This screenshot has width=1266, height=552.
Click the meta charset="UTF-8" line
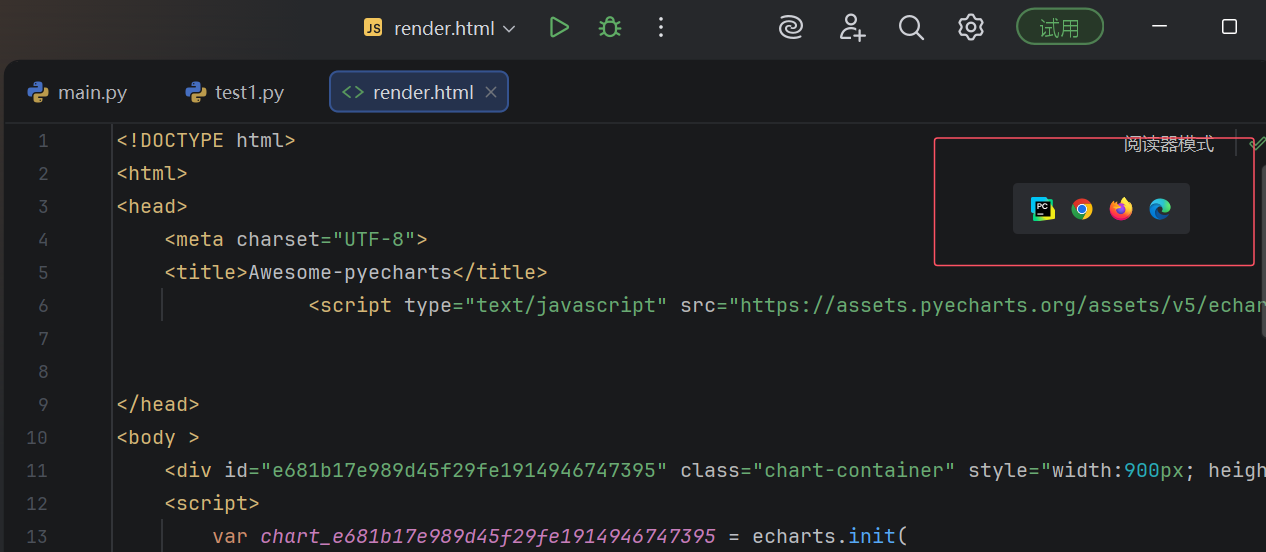[296, 239]
